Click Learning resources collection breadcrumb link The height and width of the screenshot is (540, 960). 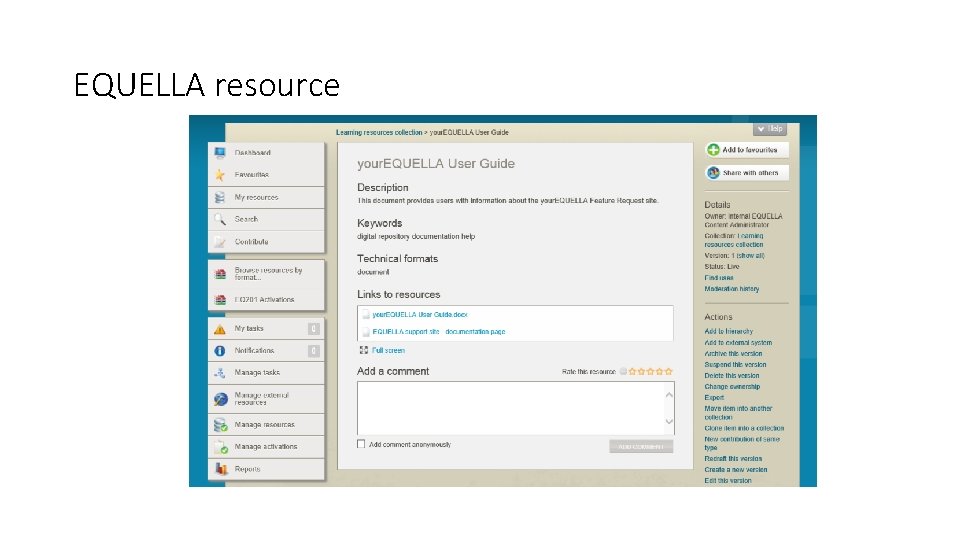pos(379,132)
